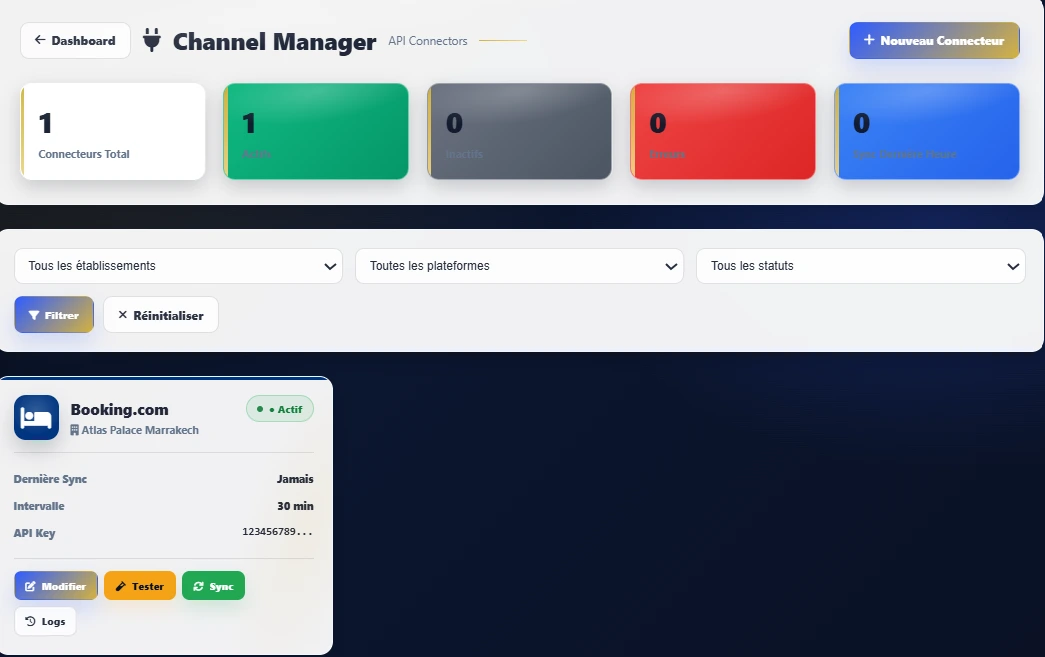
Task: Toggle the Actif status badge on Booking.com
Action: (280, 409)
